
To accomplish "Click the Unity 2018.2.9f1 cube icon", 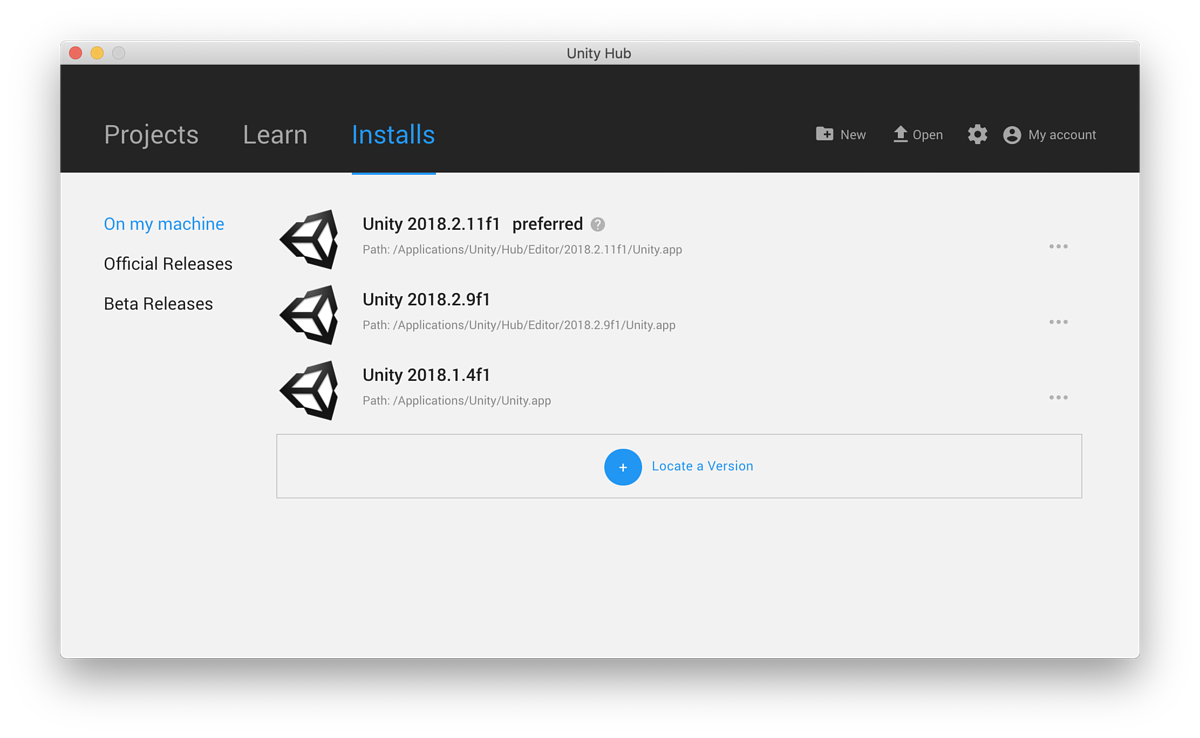I will tap(308, 314).
